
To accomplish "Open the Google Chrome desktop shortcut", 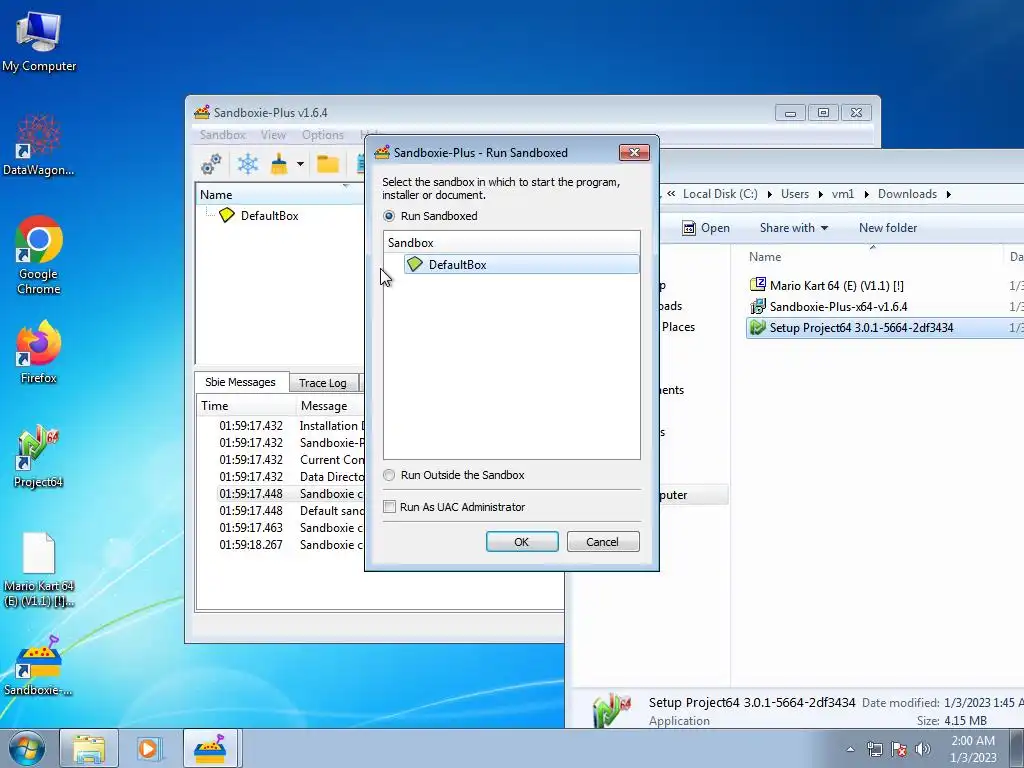I will (39, 255).
